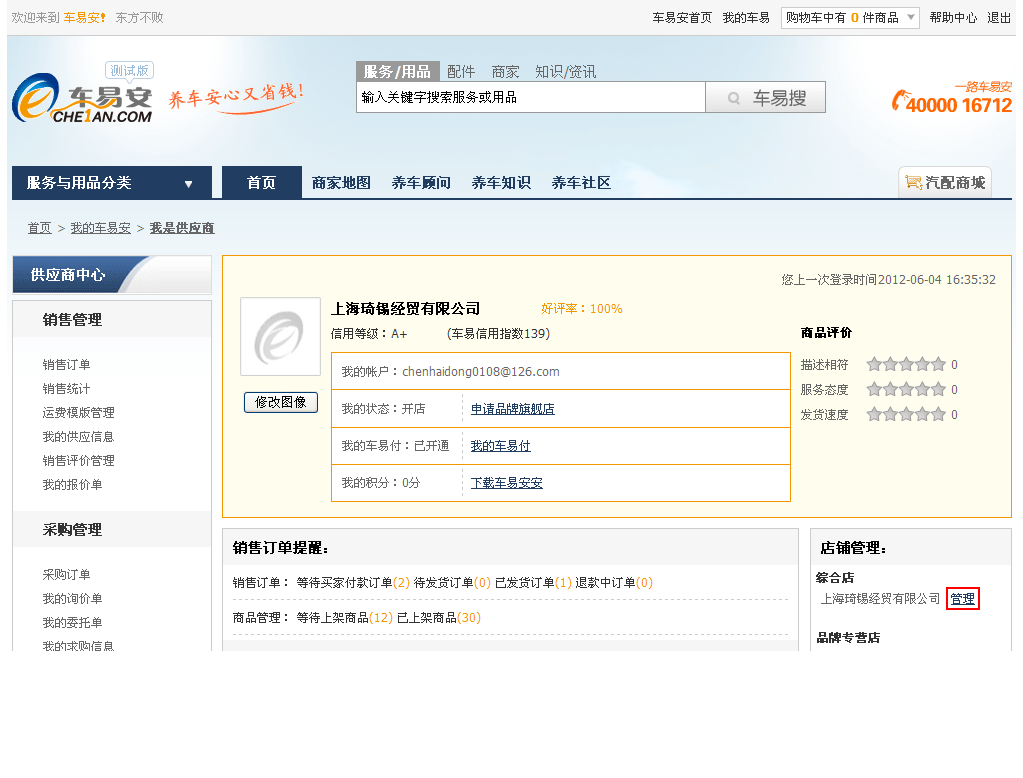The image size is (1023, 778).
Task: Click the 养车安心又省钱! slogan image
Action: click(x=236, y=97)
